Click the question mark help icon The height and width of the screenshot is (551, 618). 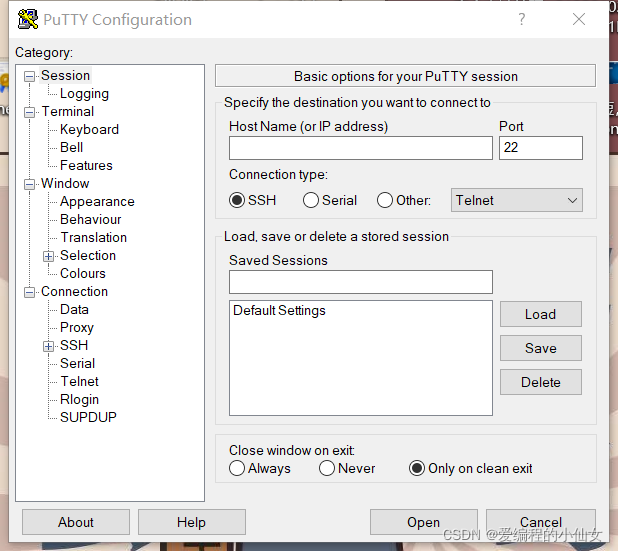click(x=521, y=19)
